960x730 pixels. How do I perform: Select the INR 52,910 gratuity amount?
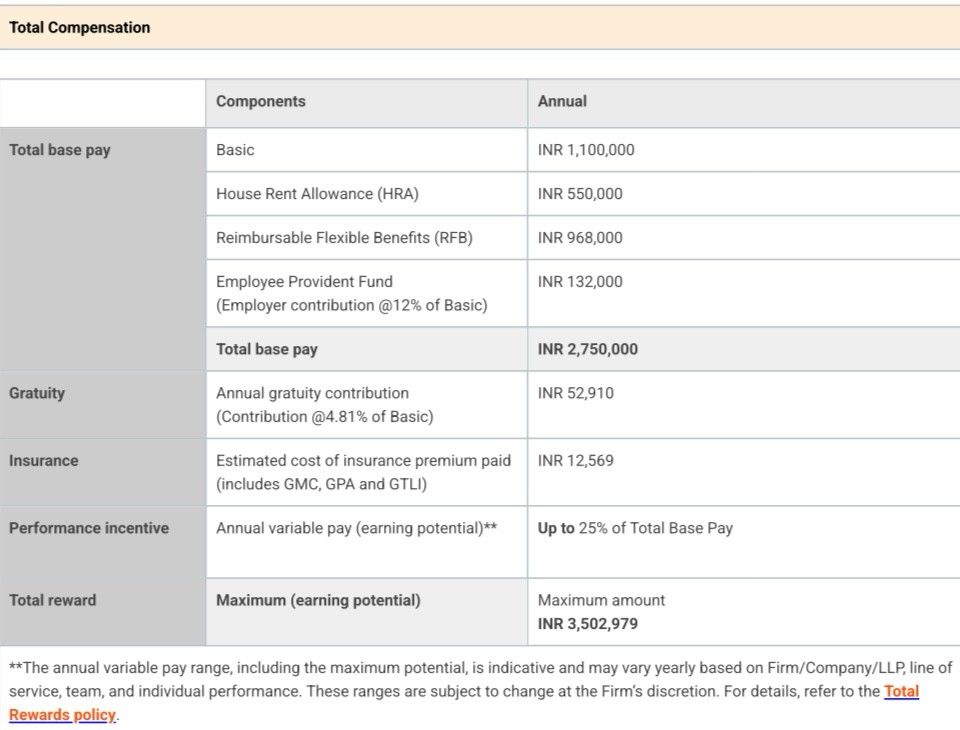tap(576, 393)
